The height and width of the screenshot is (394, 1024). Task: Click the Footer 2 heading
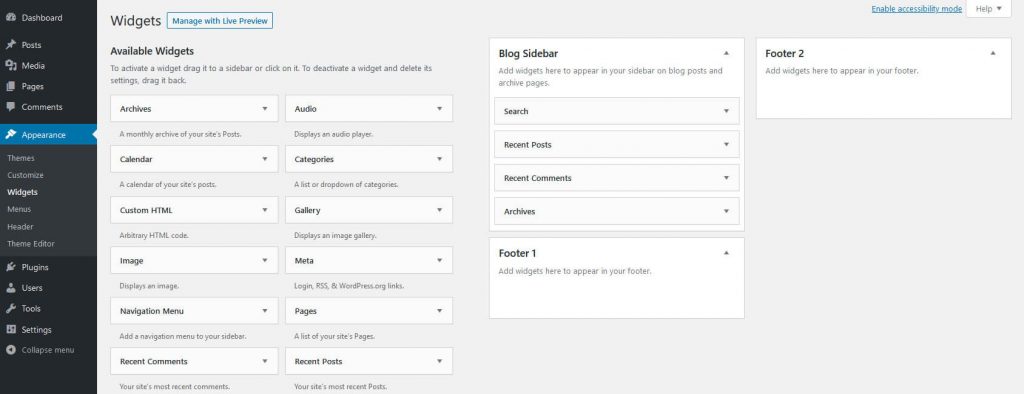[x=784, y=54]
